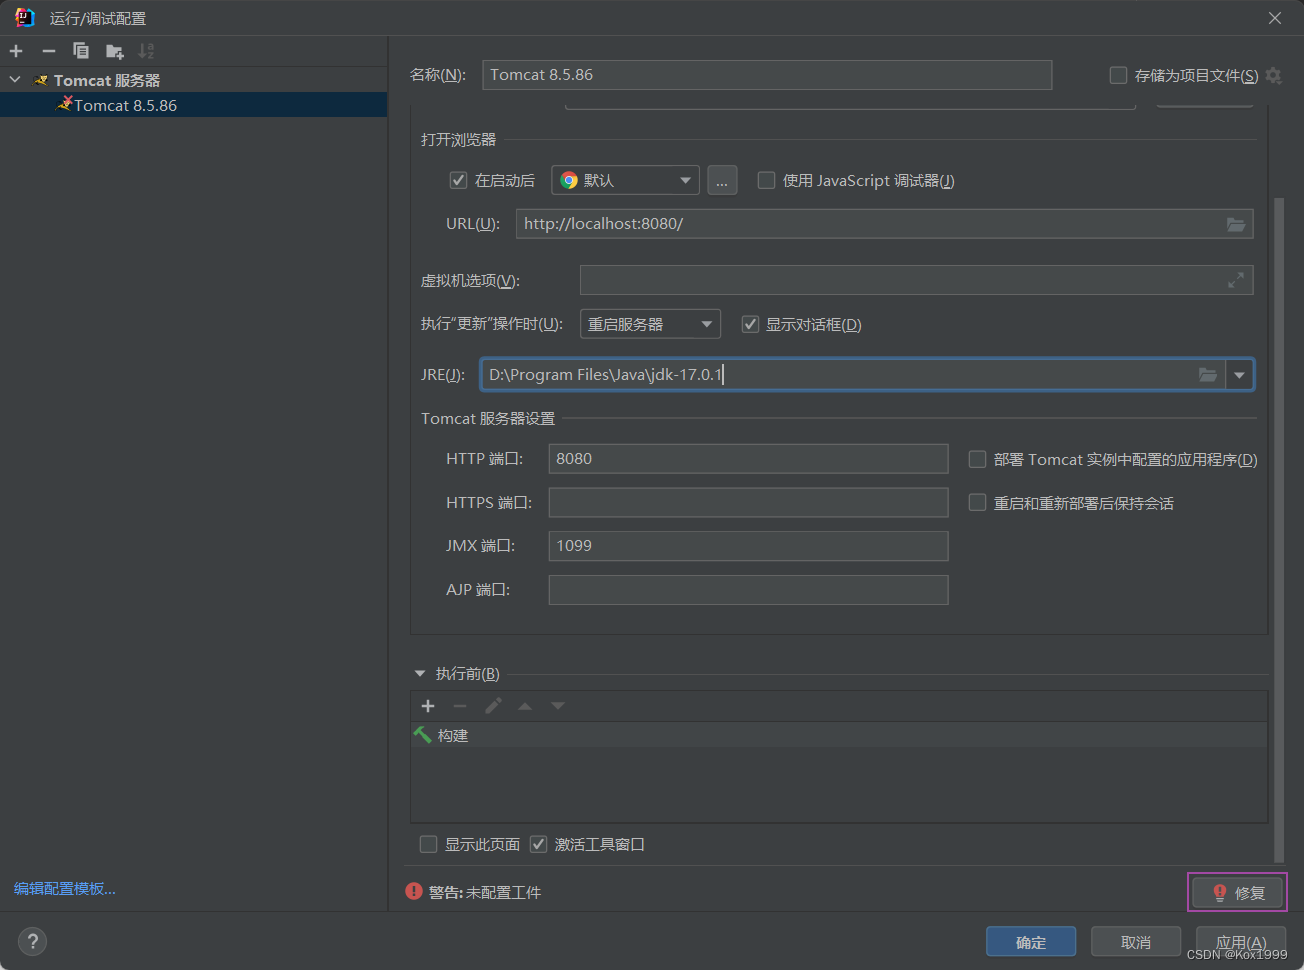Sort configurations alphabetically

click(146, 51)
